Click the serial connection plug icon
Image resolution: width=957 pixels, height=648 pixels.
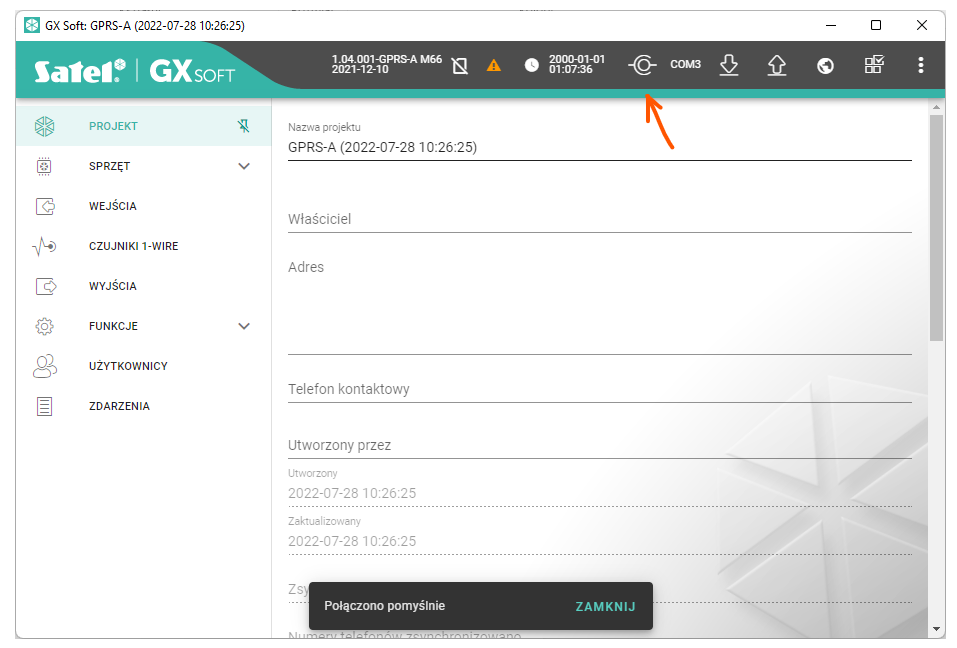click(x=642, y=66)
